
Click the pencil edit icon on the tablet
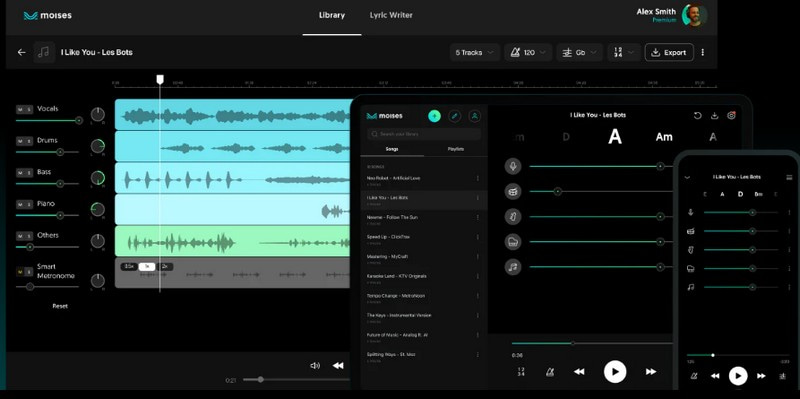[x=454, y=116]
